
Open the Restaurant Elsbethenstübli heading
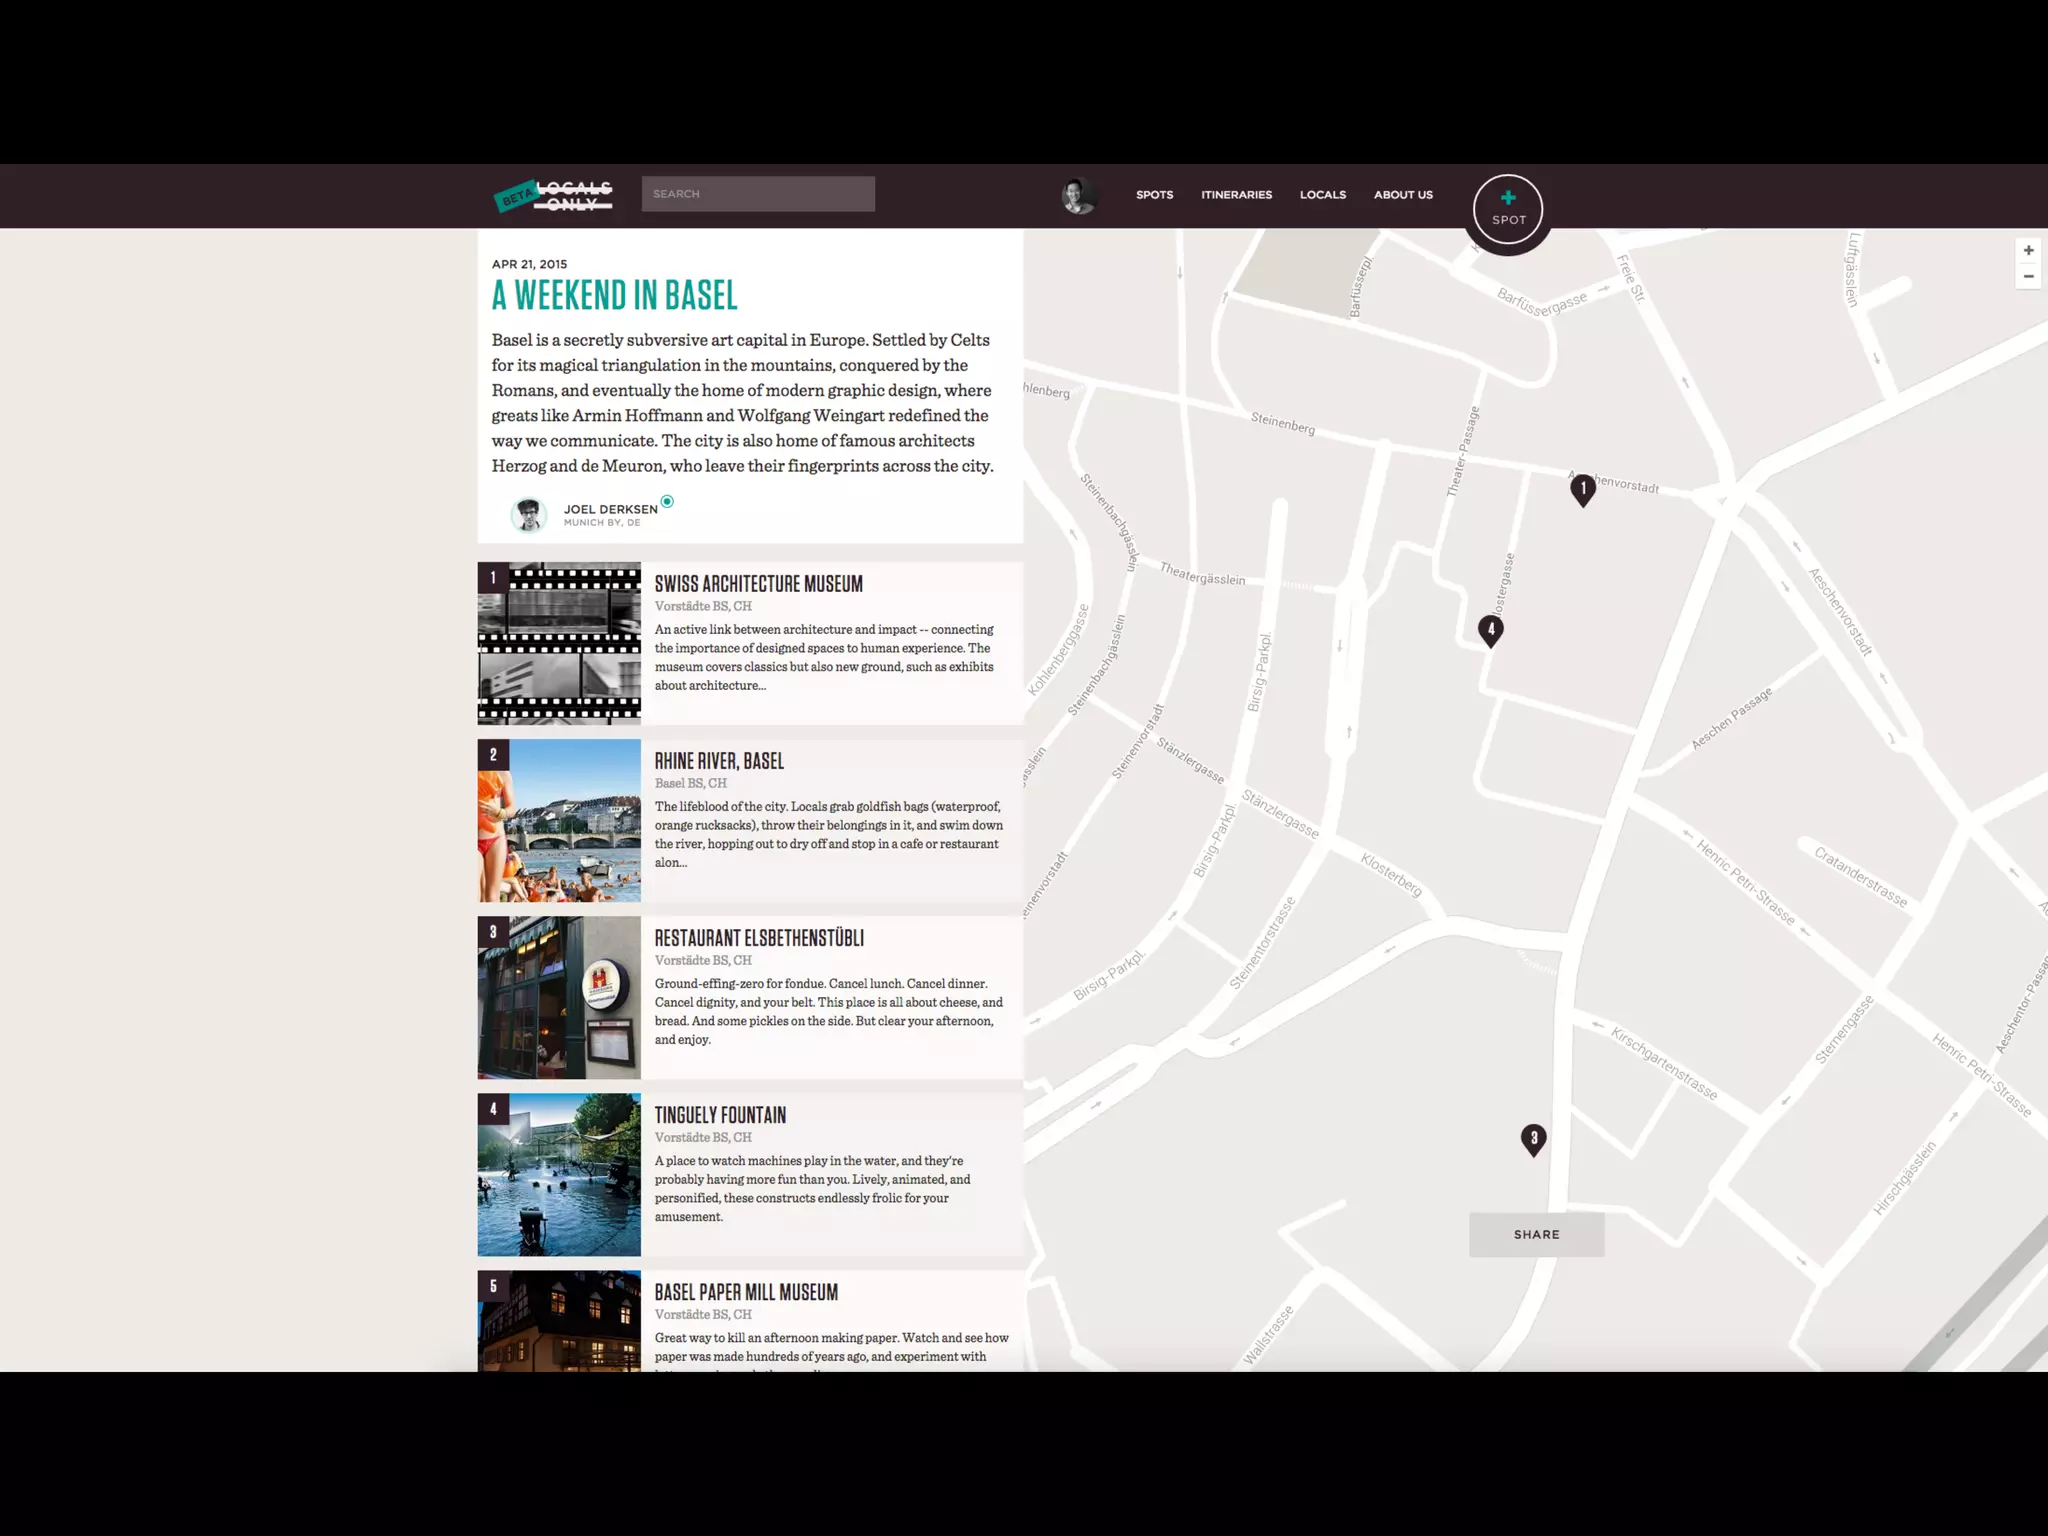[x=759, y=938]
